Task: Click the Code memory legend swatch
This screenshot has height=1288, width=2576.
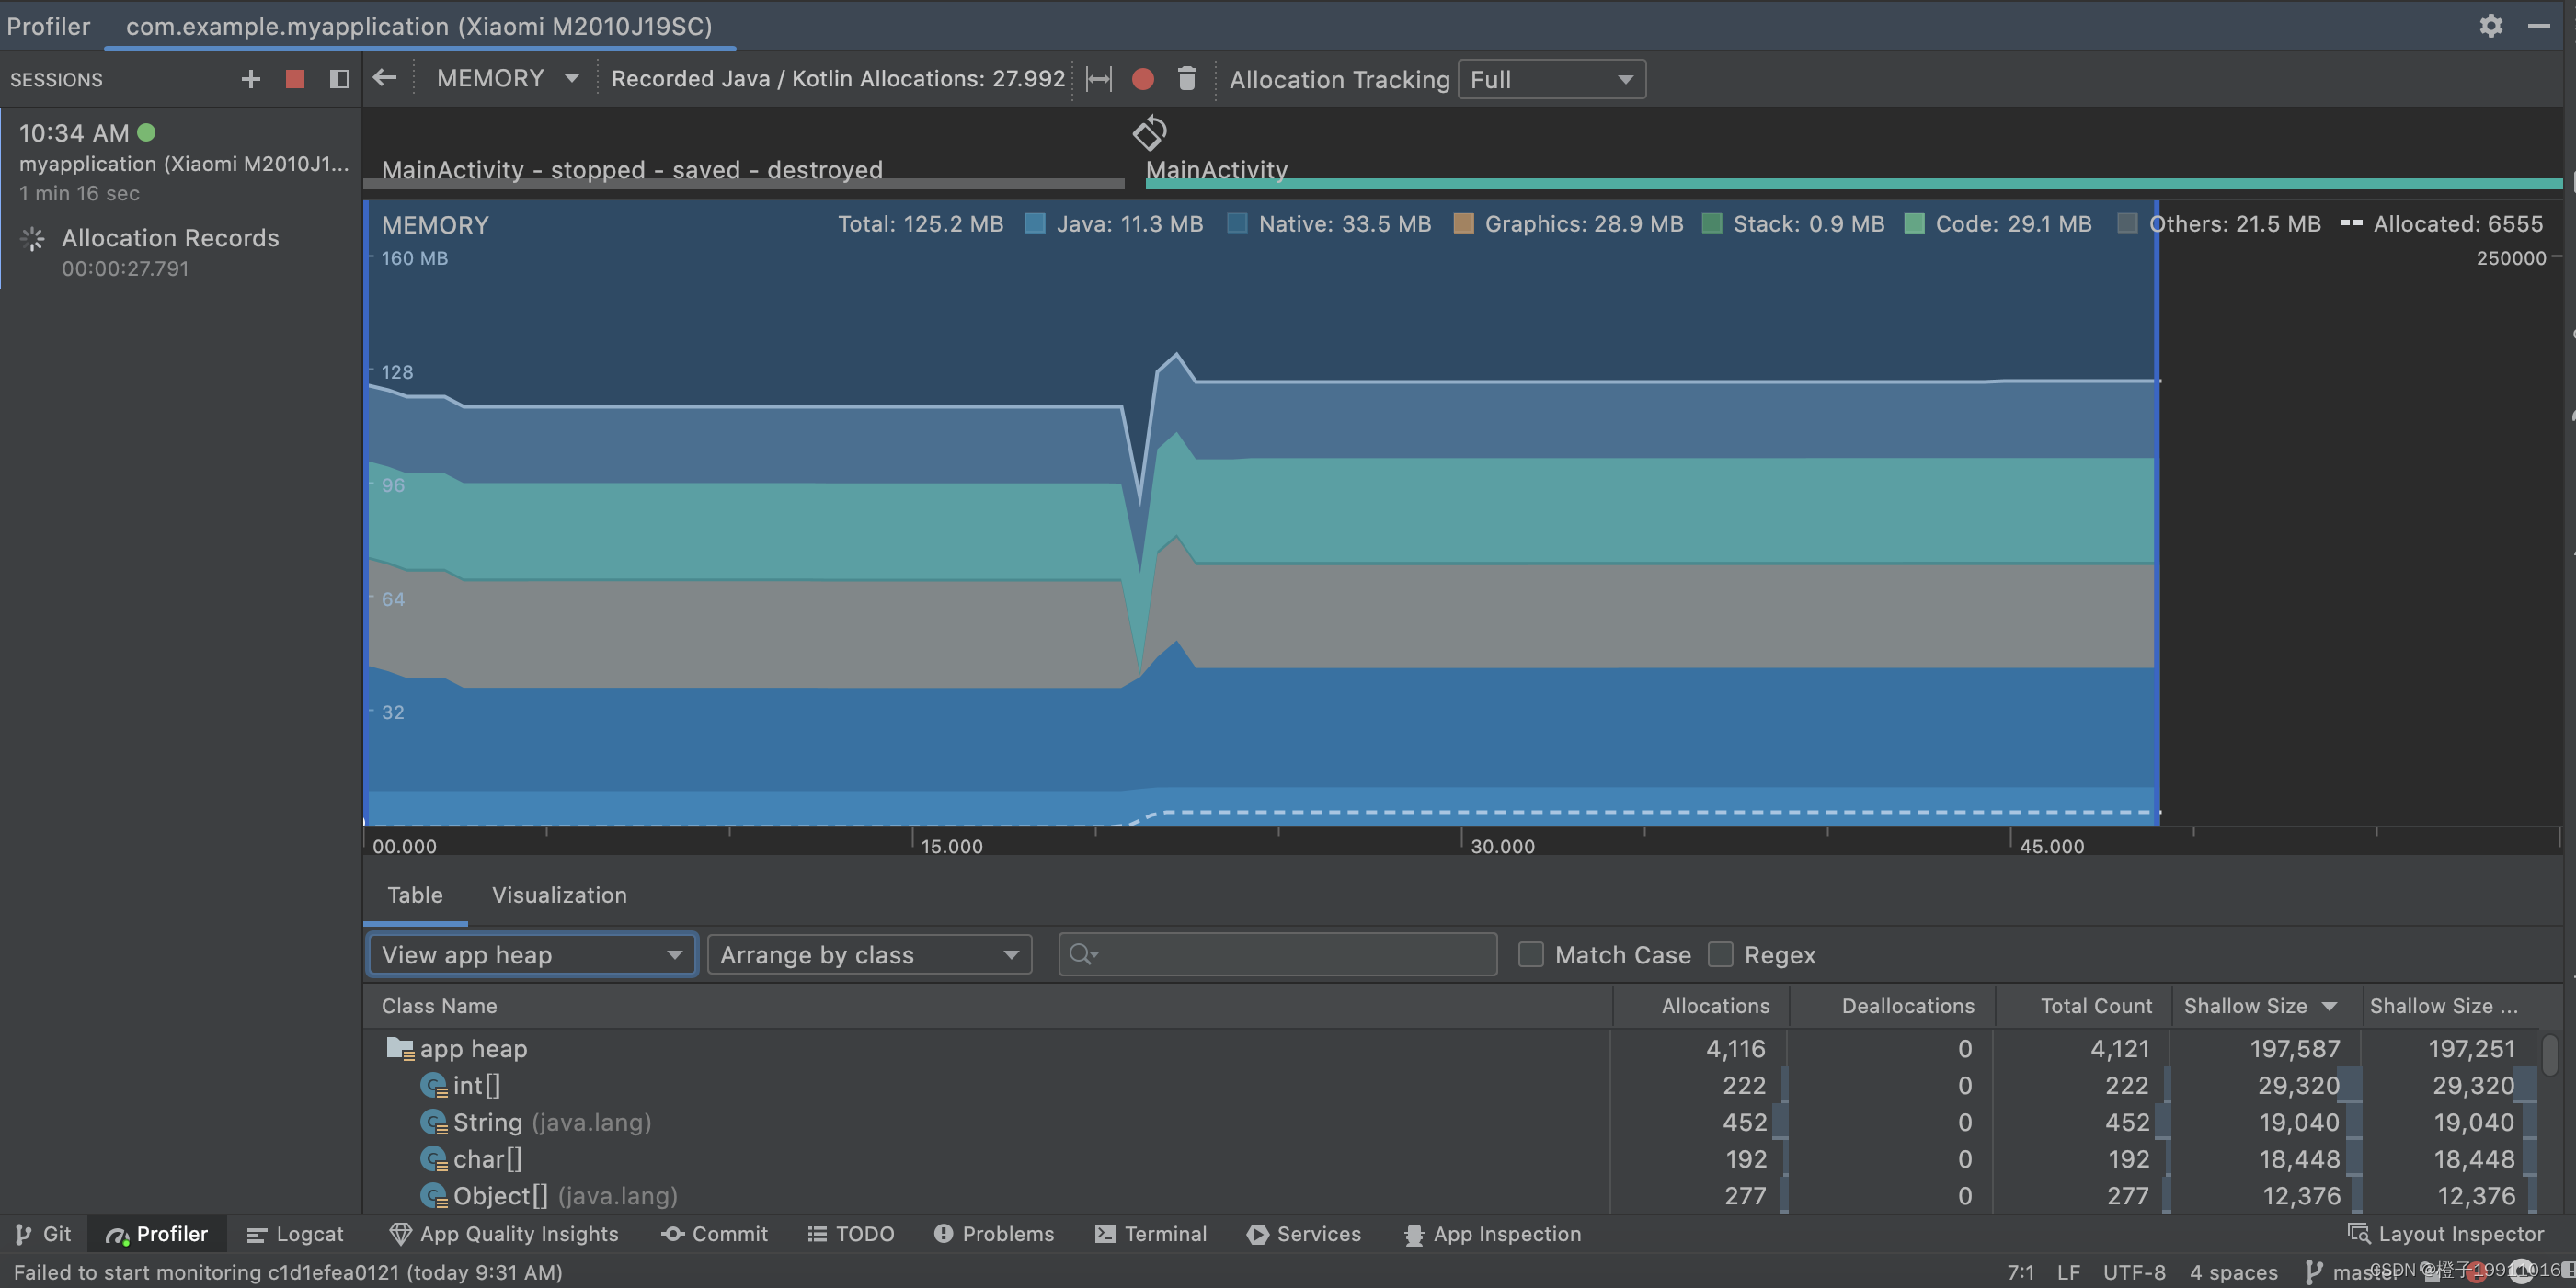Action: [1914, 223]
